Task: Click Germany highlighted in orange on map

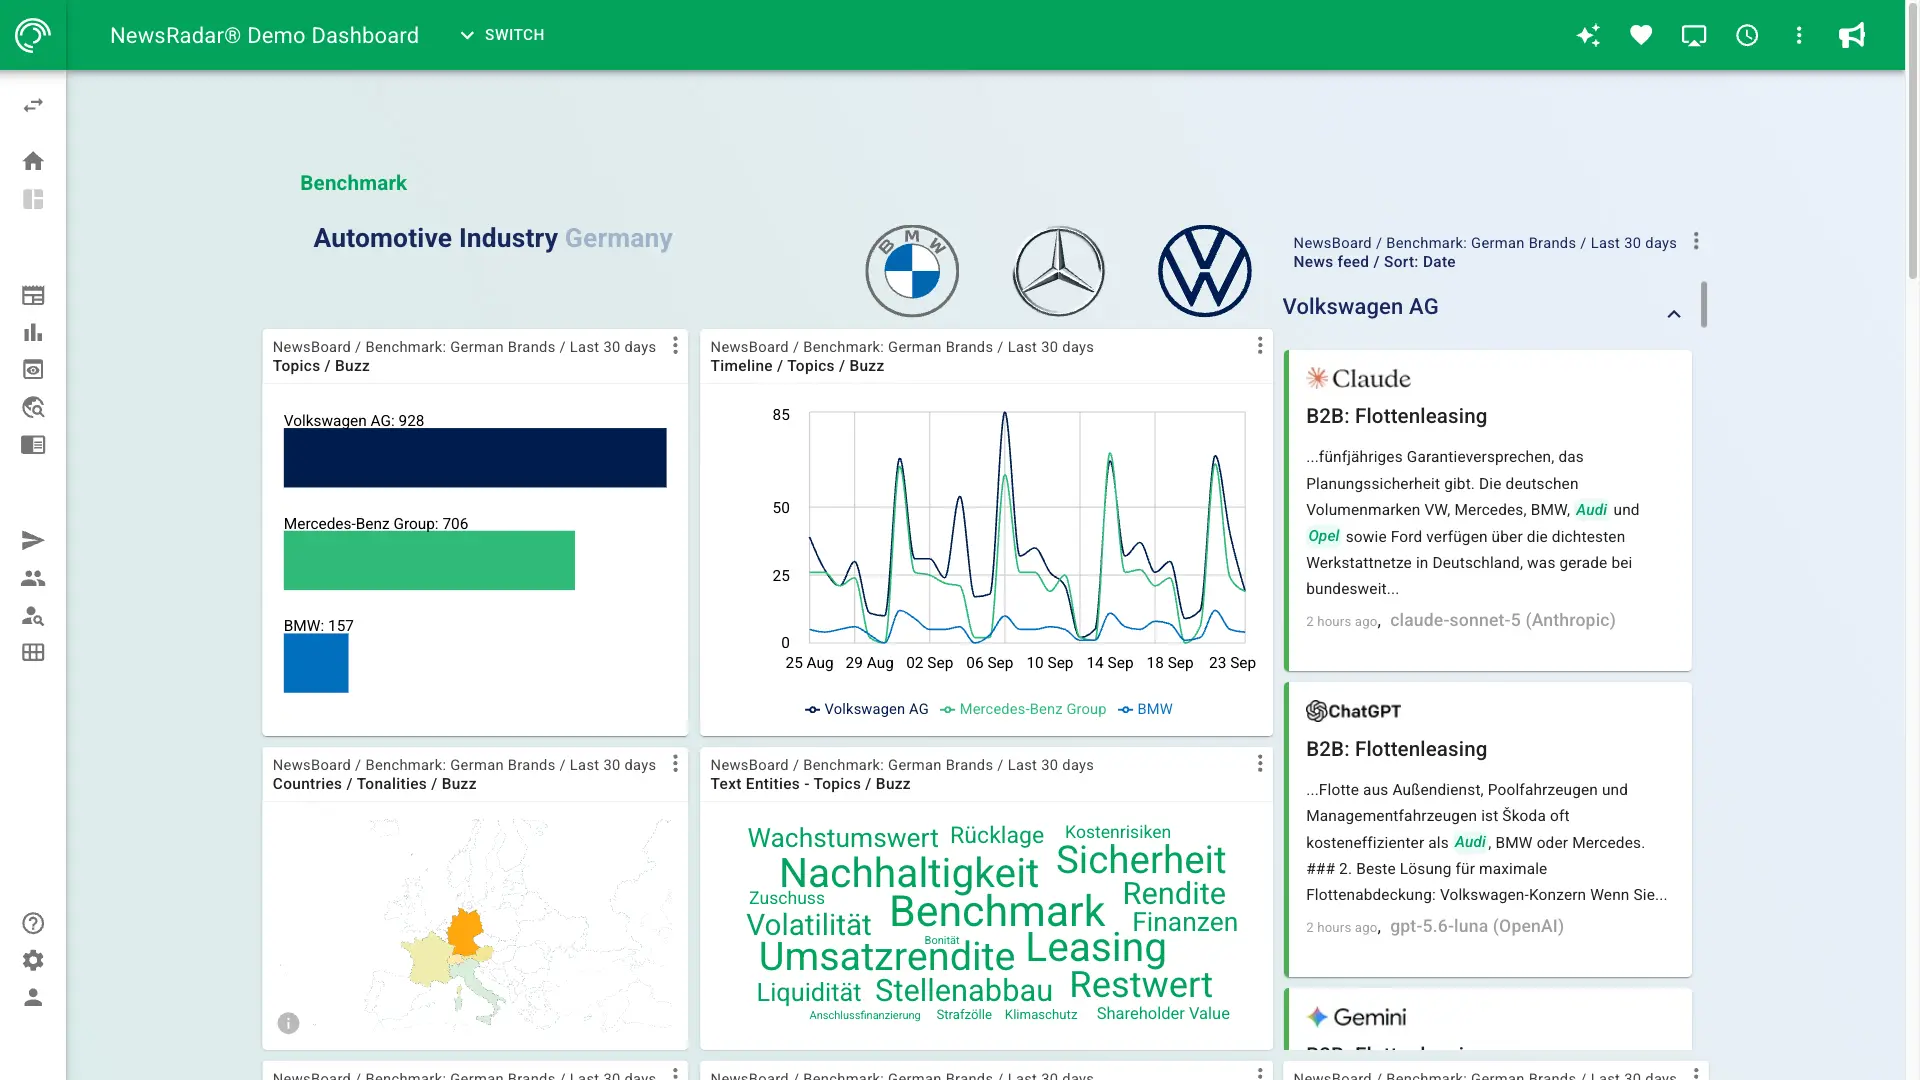Action: pyautogui.click(x=464, y=932)
